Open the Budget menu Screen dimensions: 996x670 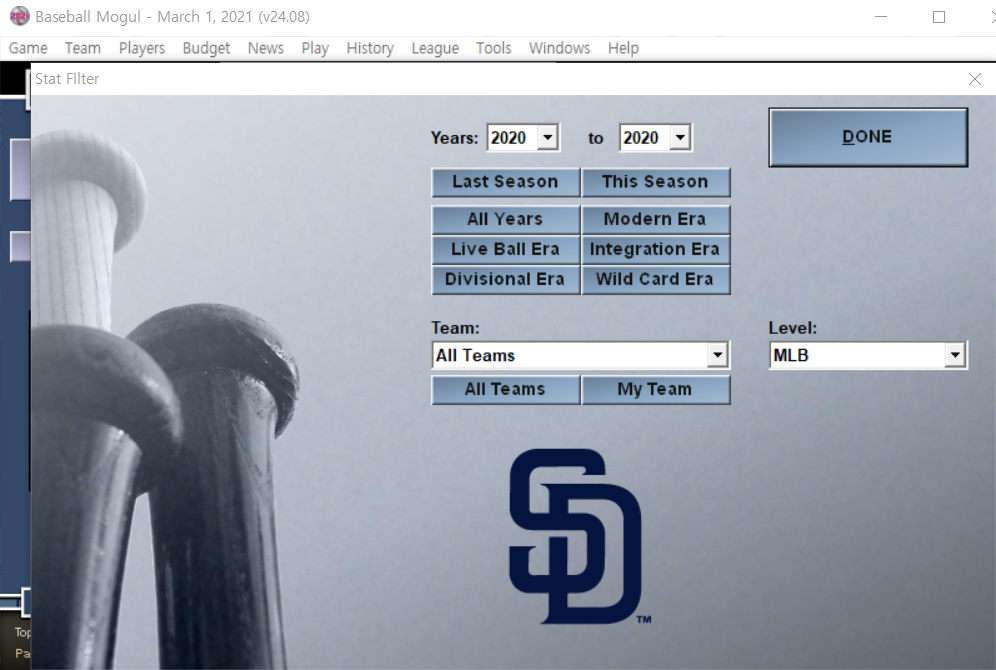click(x=206, y=48)
